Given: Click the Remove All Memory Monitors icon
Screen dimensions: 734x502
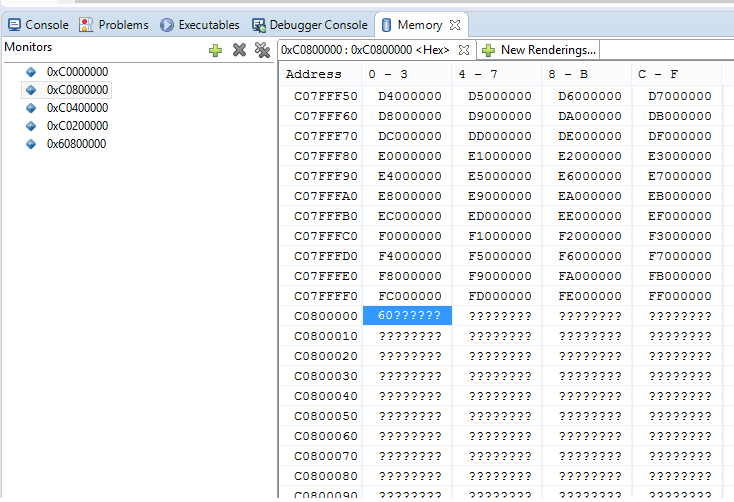Looking at the screenshot, I should 262,50.
